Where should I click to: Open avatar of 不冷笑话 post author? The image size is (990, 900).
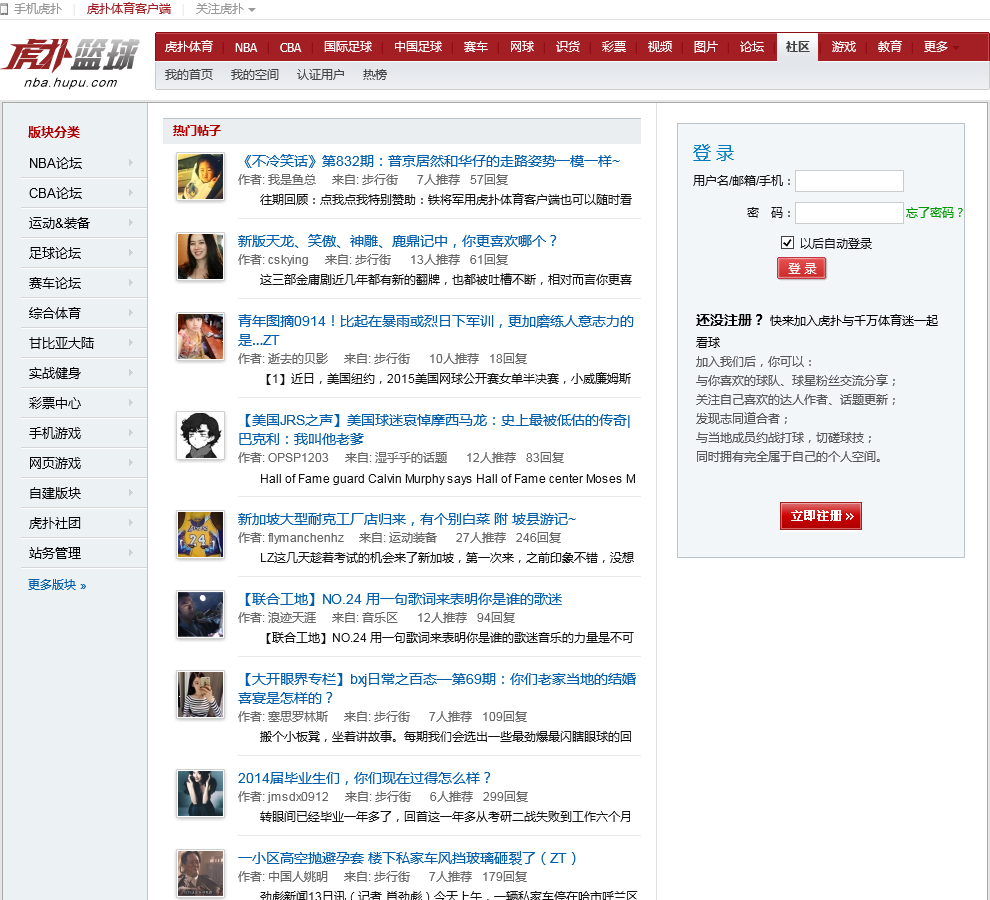[200, 176]
